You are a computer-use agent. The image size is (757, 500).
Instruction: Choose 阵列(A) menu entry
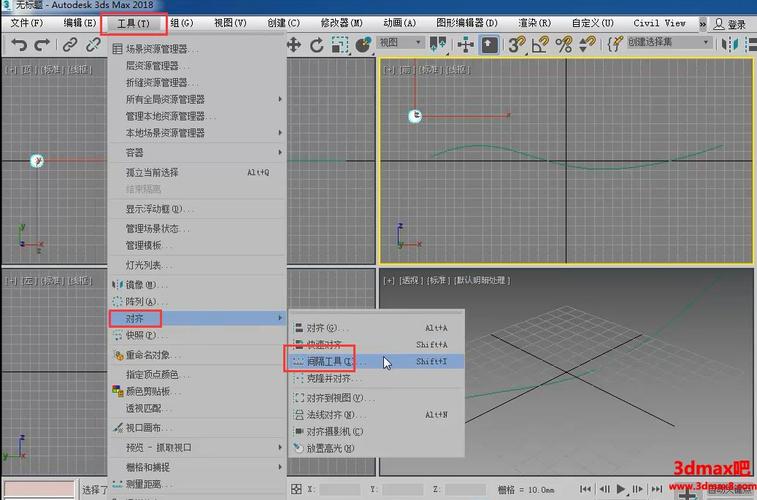(197, 302)
